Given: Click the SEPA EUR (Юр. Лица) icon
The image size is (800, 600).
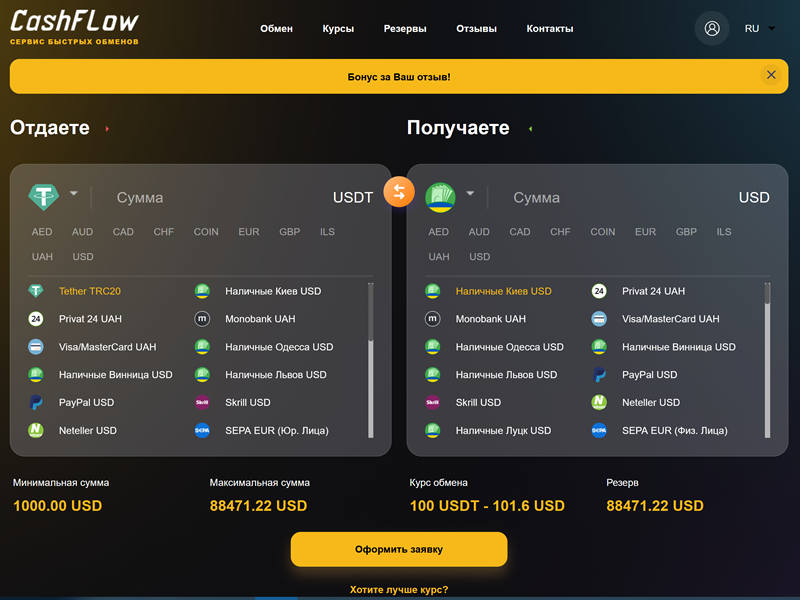Looking at the screenshot, I should click(202, 430).
